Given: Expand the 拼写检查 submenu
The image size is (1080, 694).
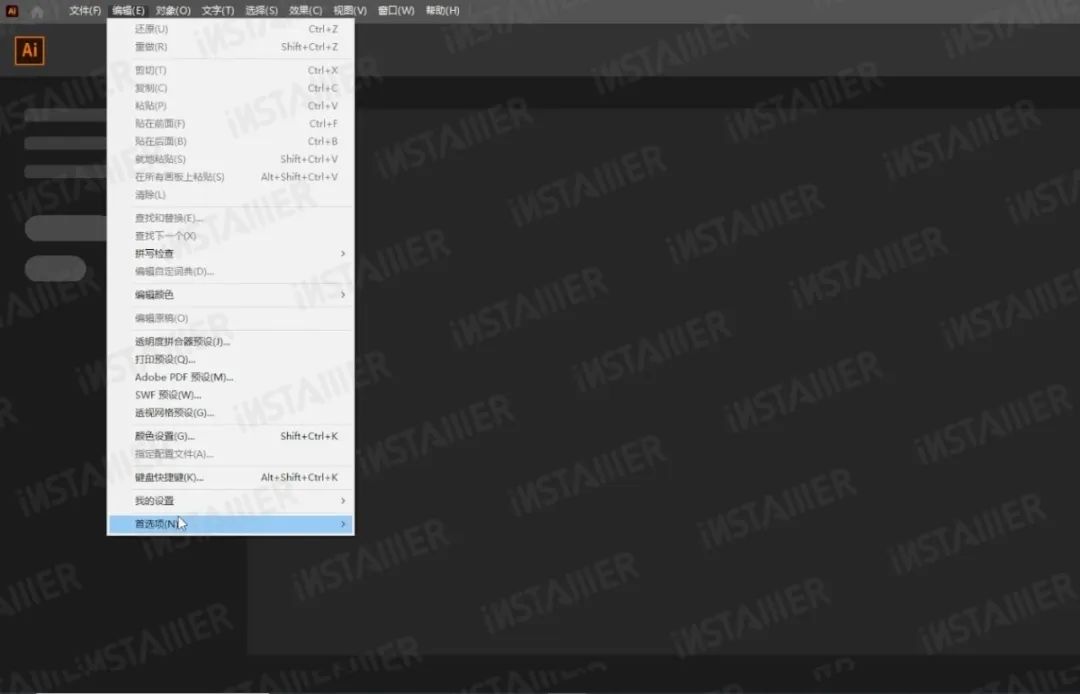Looking at the screenshot, I should tap(231, 253).
